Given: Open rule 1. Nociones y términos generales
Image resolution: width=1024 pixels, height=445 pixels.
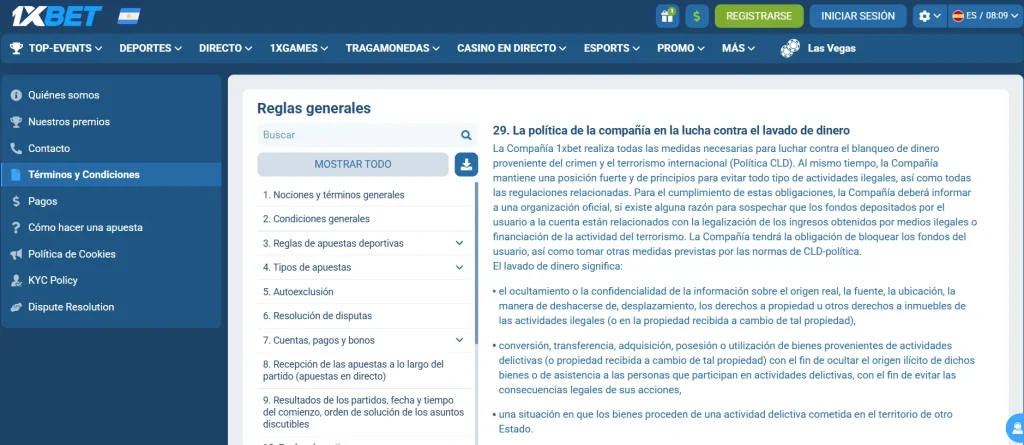Looking at the screenshot, I should pos(364,195).
